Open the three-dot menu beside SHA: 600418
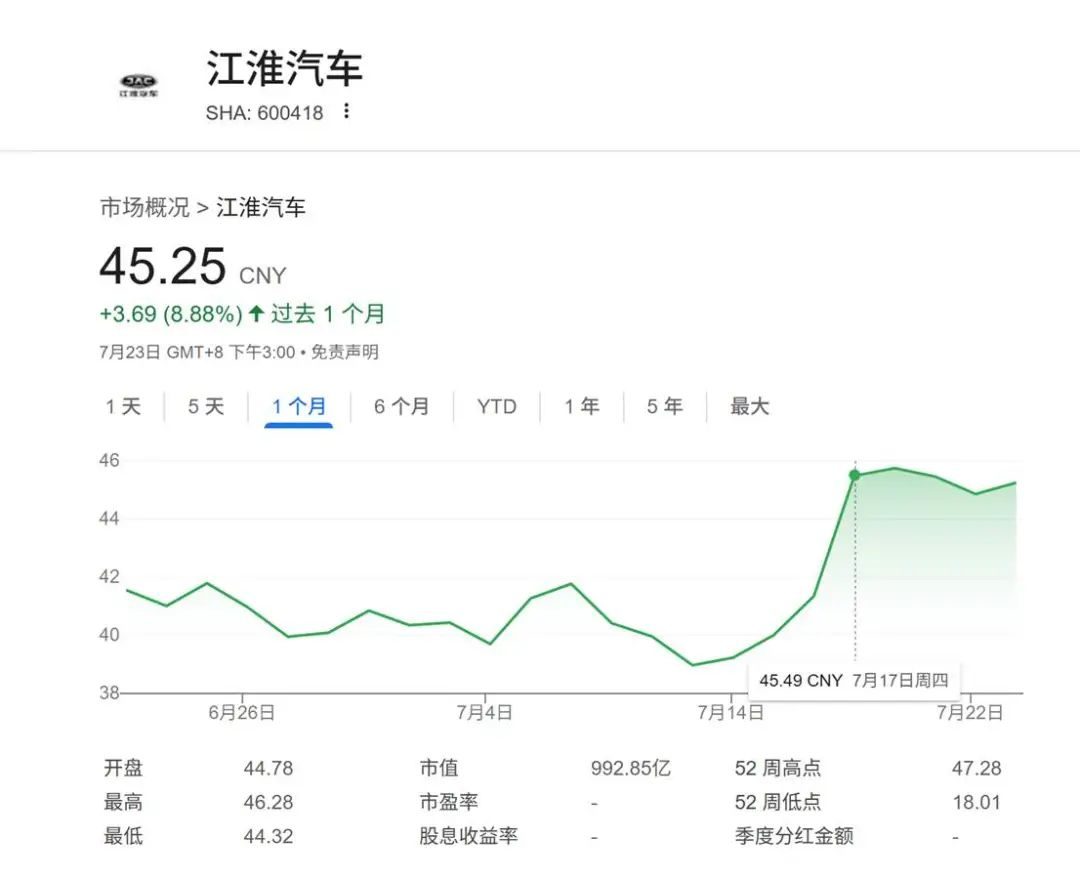The height and width of the screenshot is (880, 1080). [346, 111]
